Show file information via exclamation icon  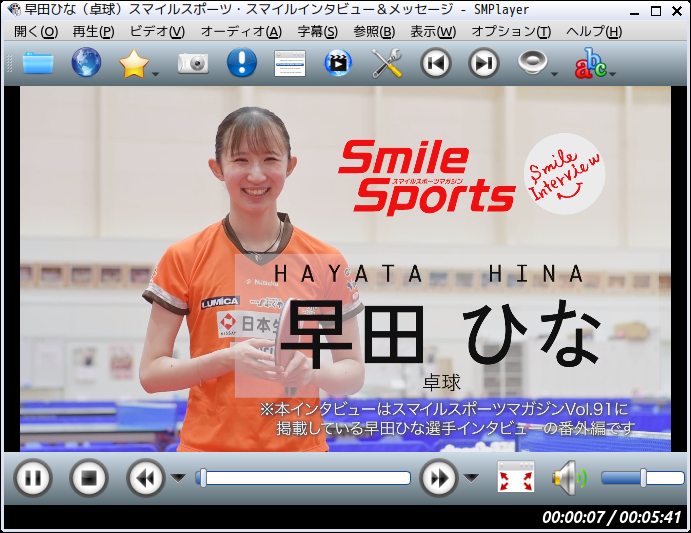[x=241, y=63]
